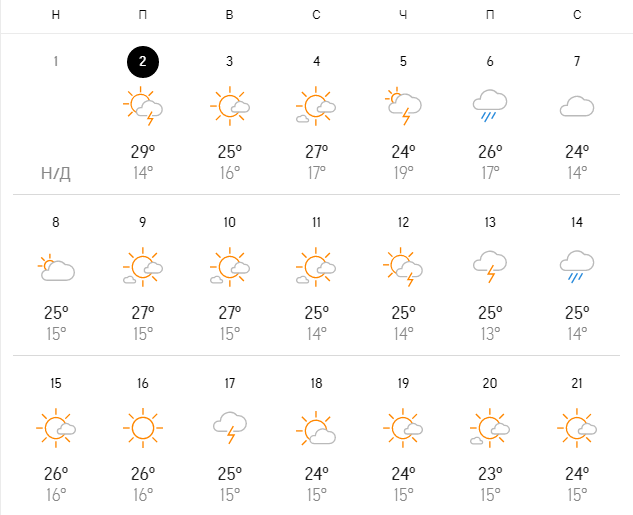Click the cloudy icon for day 7

click(577, 106)
